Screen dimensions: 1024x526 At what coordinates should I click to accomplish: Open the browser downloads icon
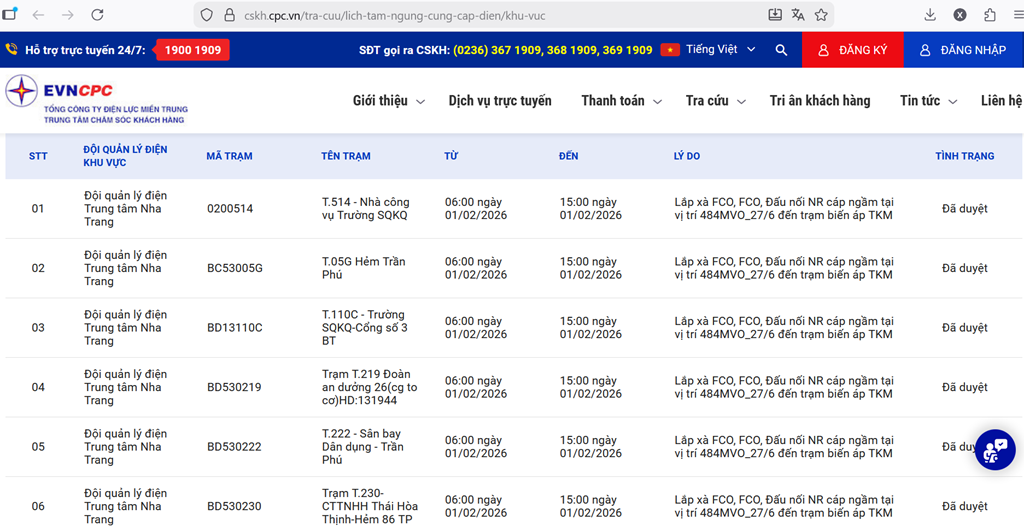coord(930,15)
